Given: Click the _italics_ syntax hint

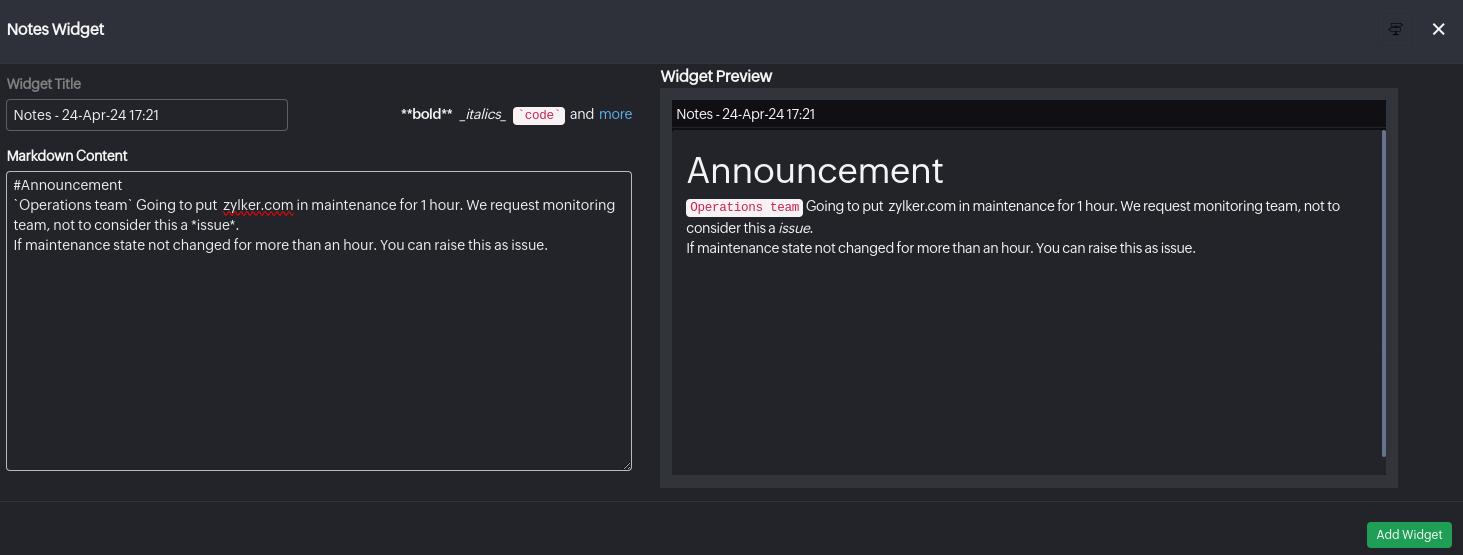Looking at the screenshot, I should click(x=482, y=115).
